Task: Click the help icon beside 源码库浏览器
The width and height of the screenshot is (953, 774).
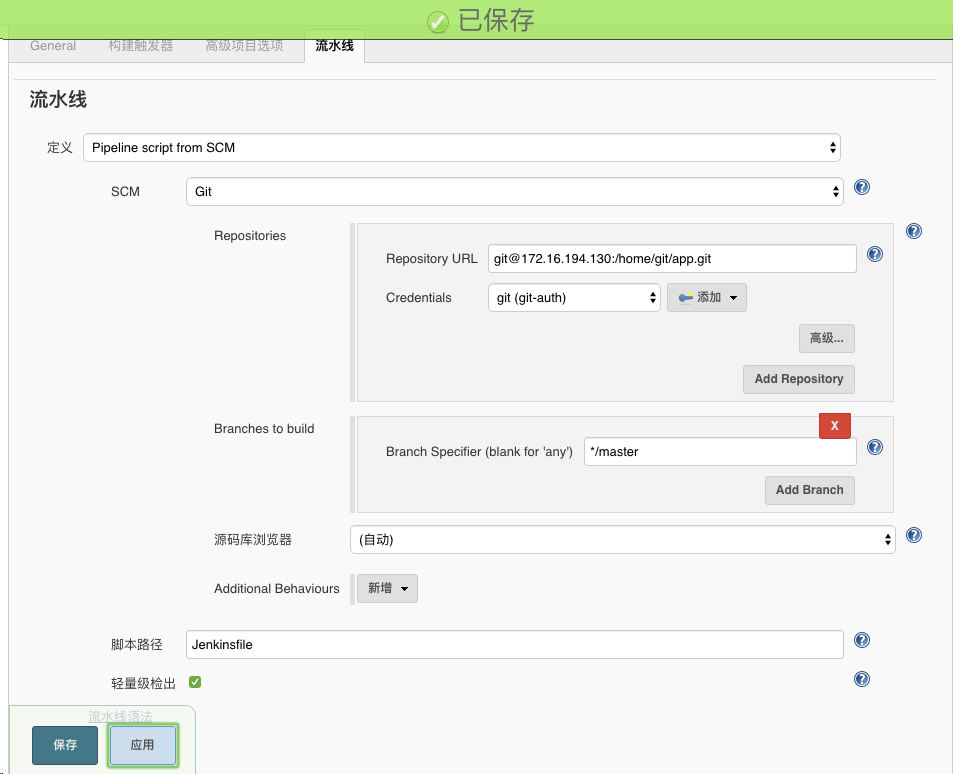Action: point(913,535)
